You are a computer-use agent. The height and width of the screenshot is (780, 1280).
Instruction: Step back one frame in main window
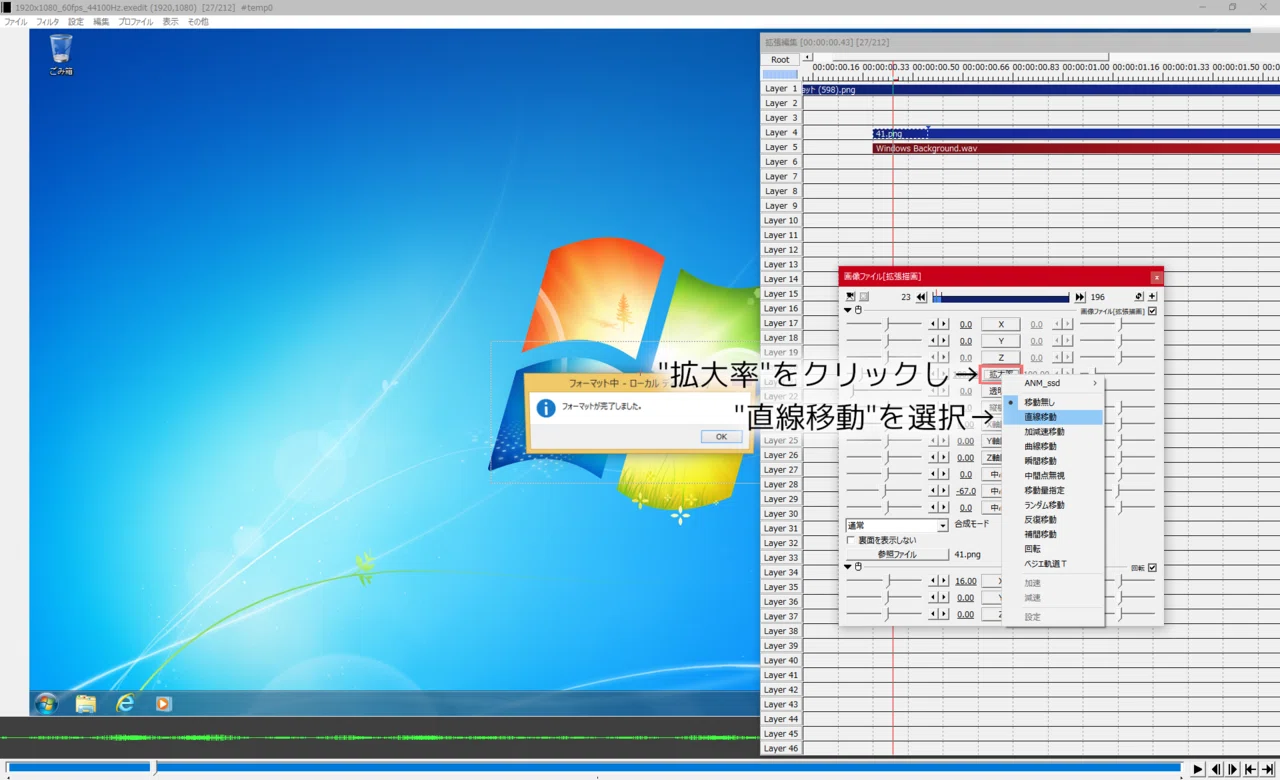click(1216, 769)
